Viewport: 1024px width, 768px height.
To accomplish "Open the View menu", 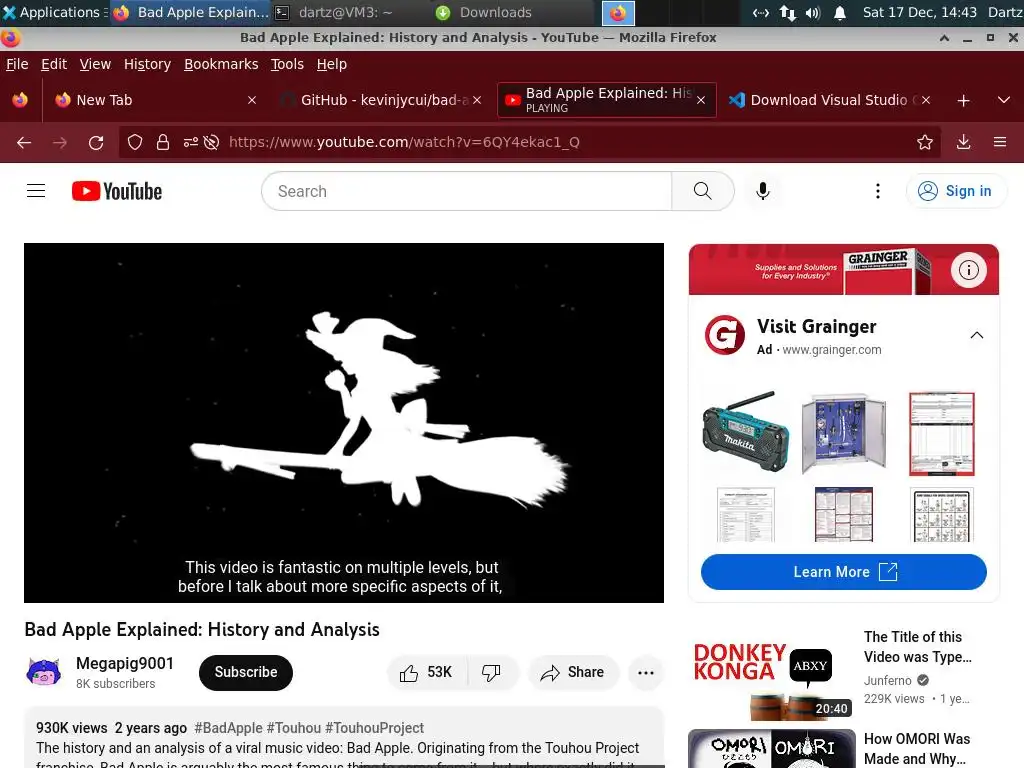I will 95,64.
